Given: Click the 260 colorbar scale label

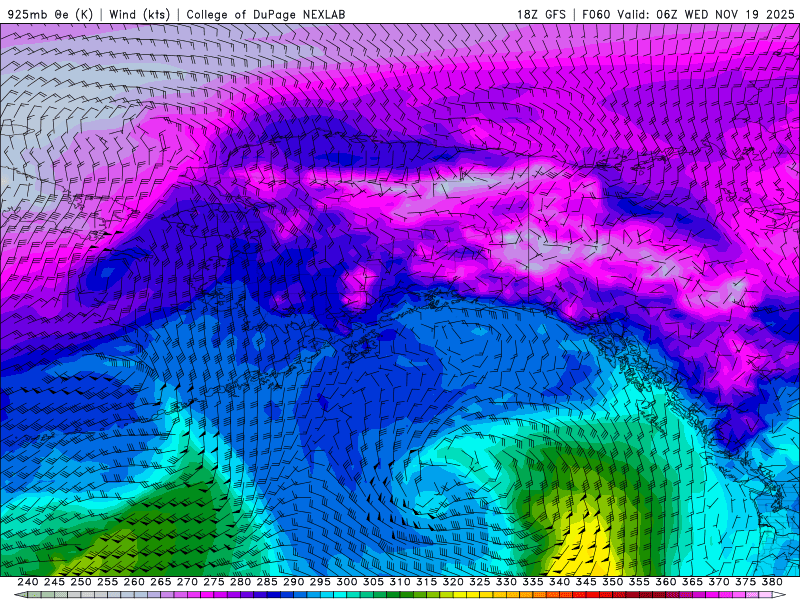Looking at the screenshot, I should pos(134,582).
